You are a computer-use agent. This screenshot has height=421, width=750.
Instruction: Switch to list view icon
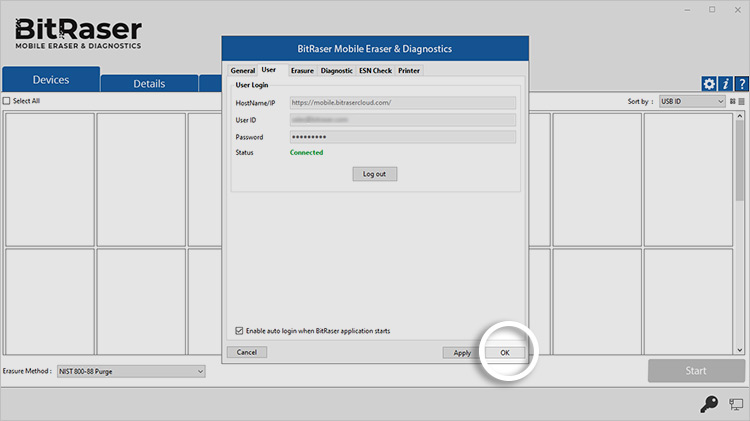[741, 101]
